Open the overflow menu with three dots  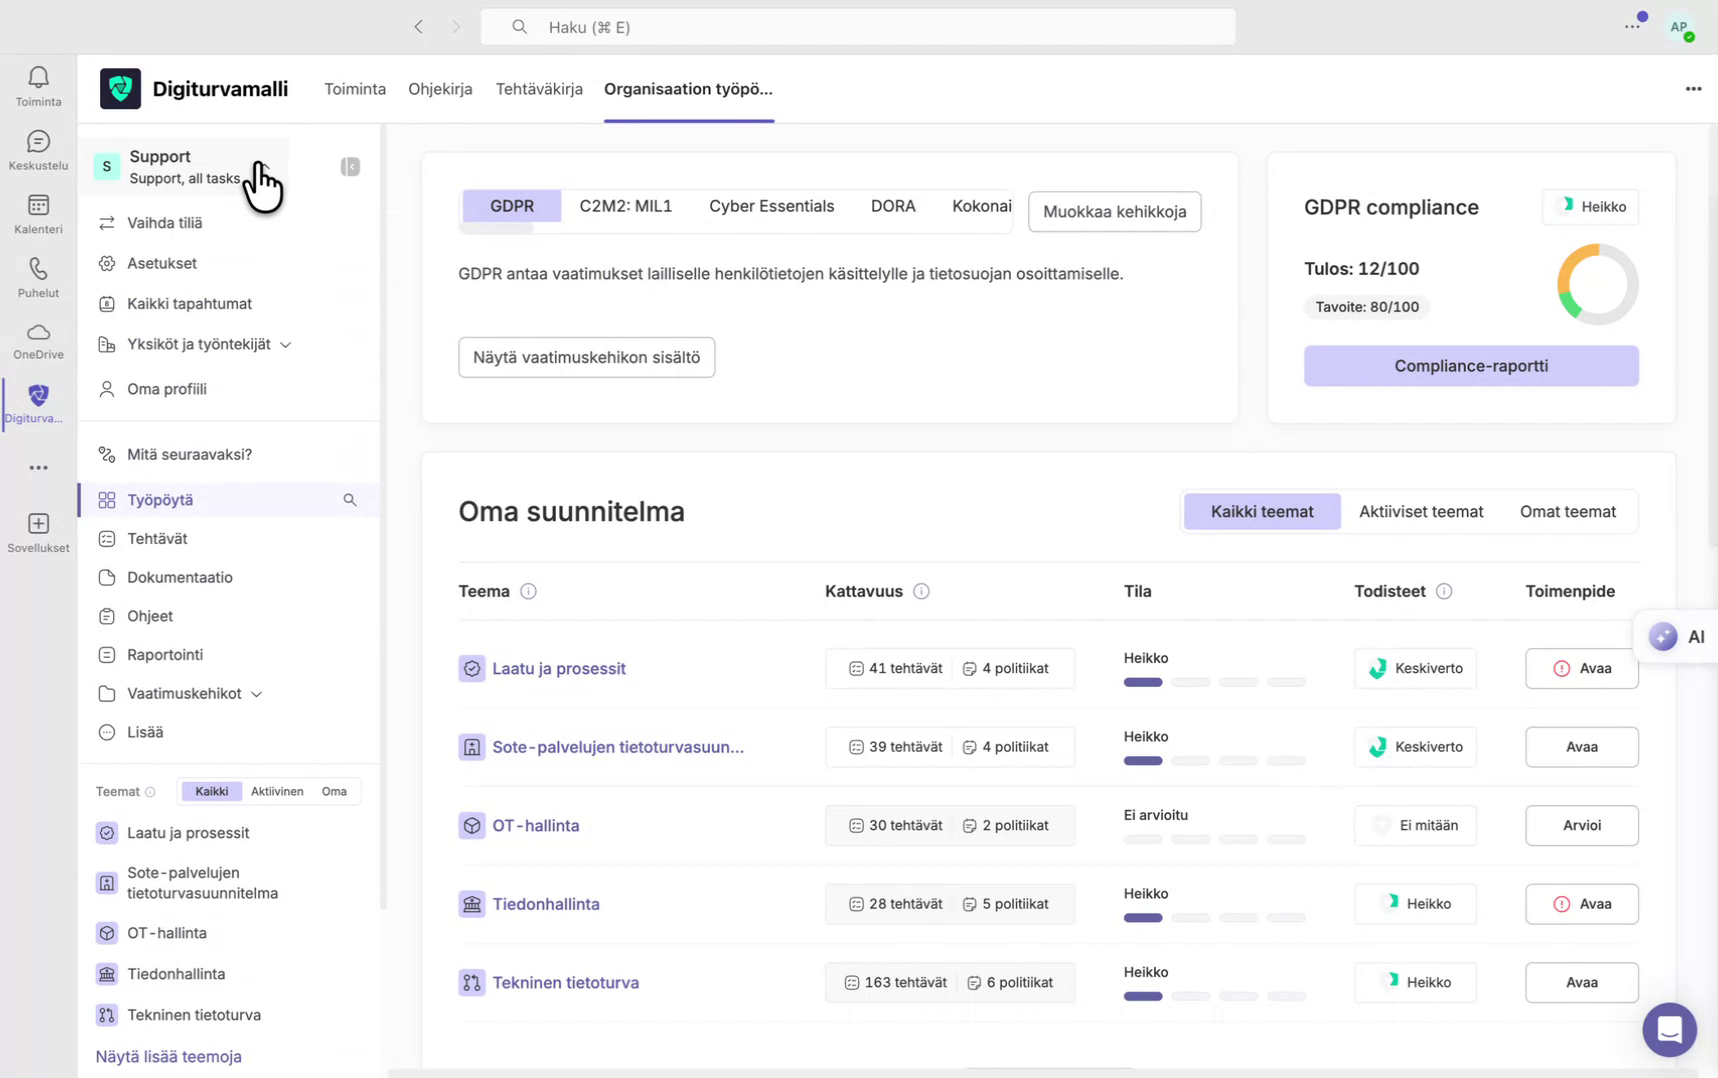pos(1693,89)
